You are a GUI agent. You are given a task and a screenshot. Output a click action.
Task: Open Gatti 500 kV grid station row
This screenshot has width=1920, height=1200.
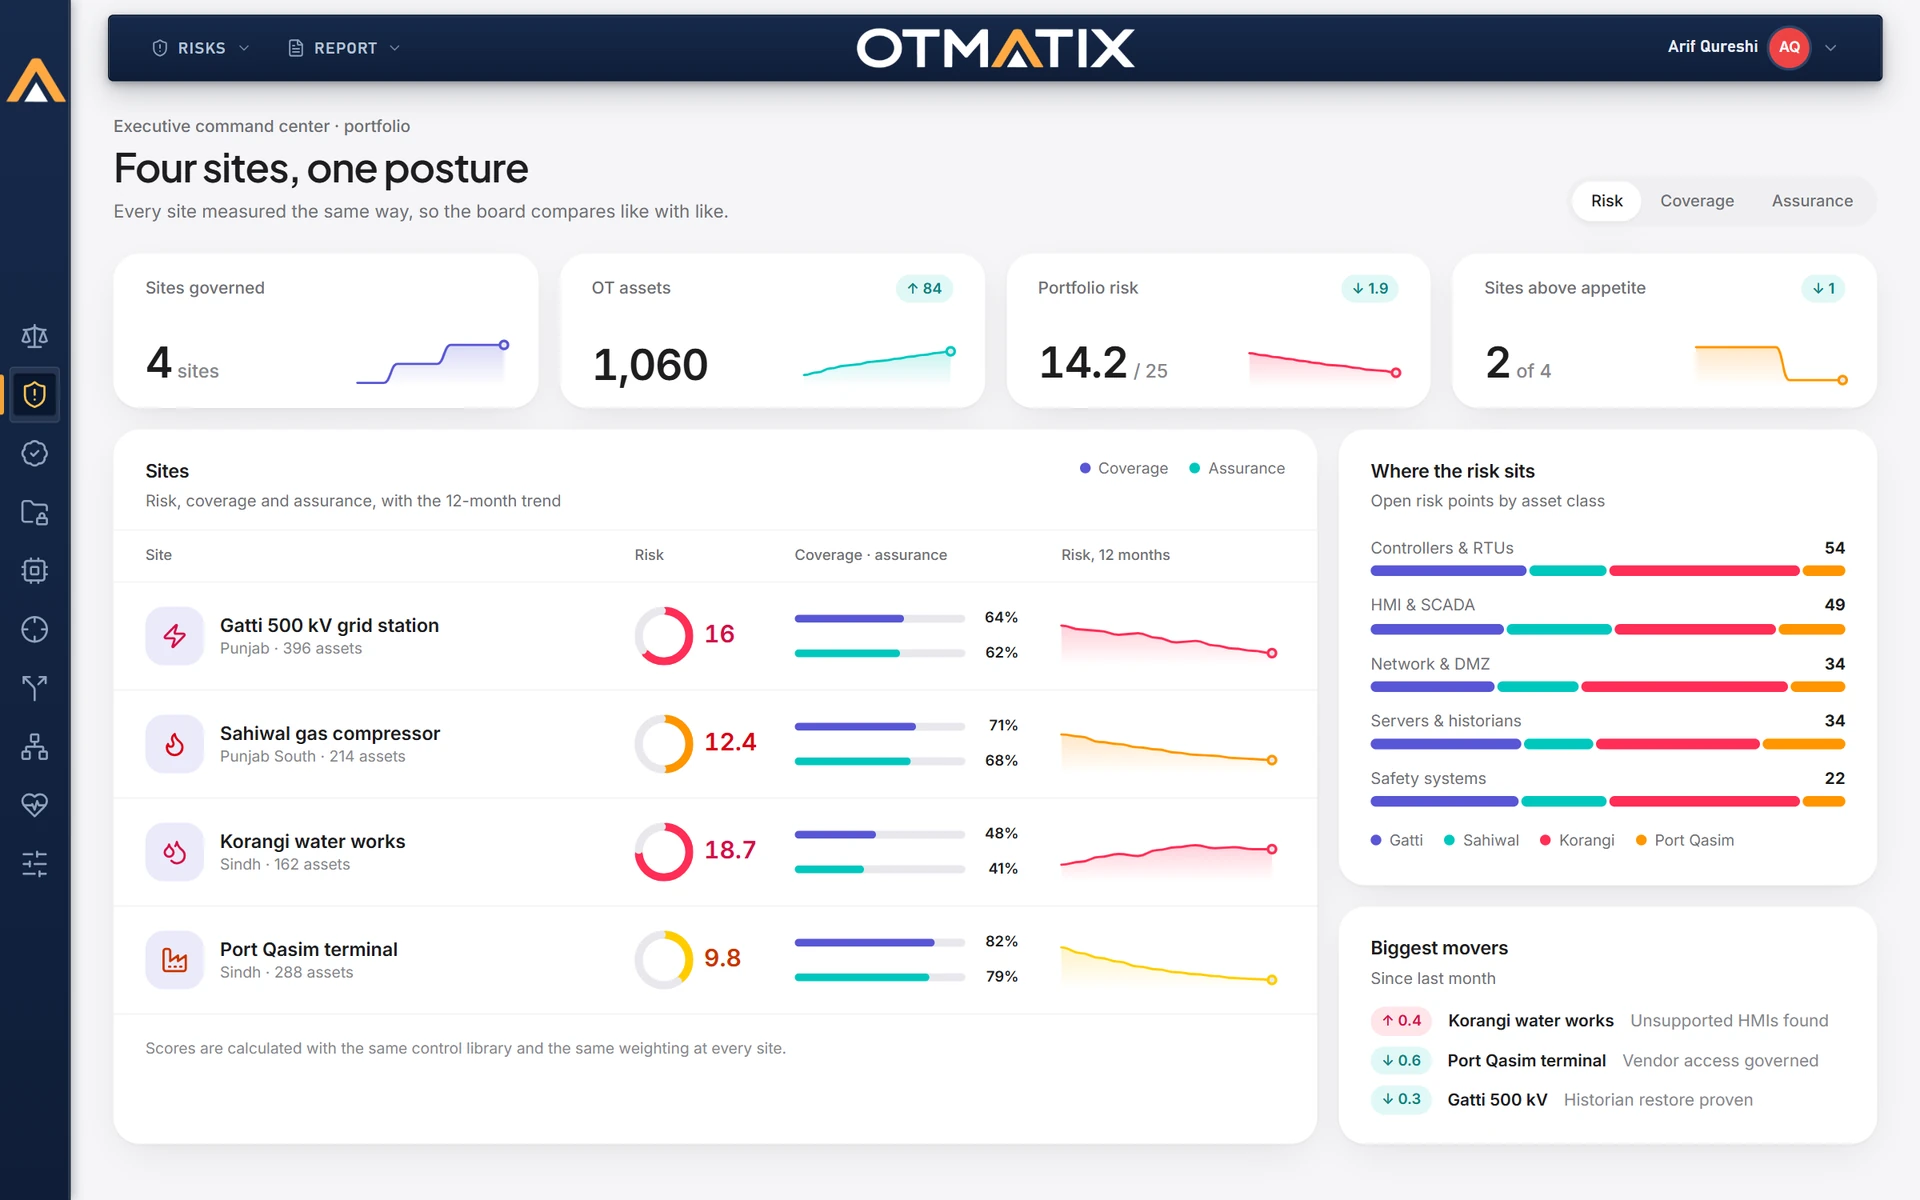[715, 636]
